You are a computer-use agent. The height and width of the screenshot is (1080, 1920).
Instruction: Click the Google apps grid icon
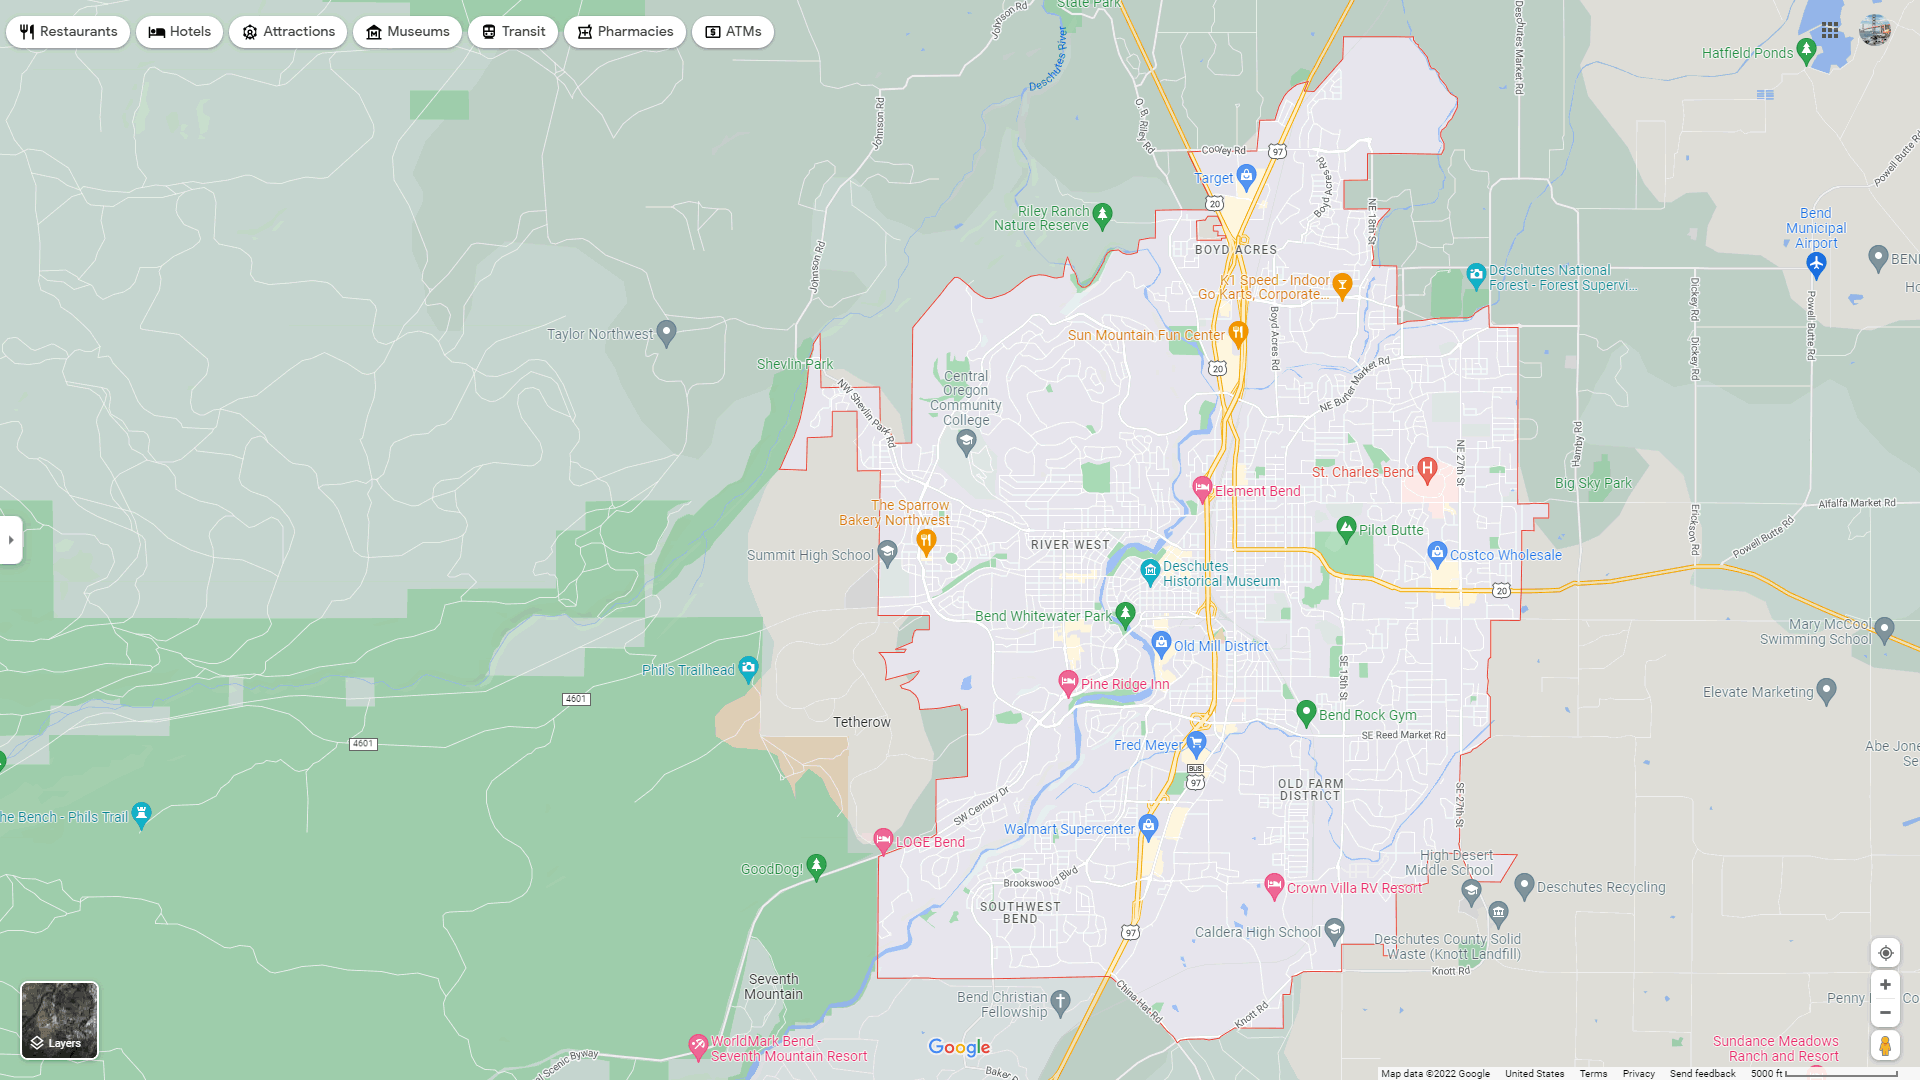point(1829,31)
